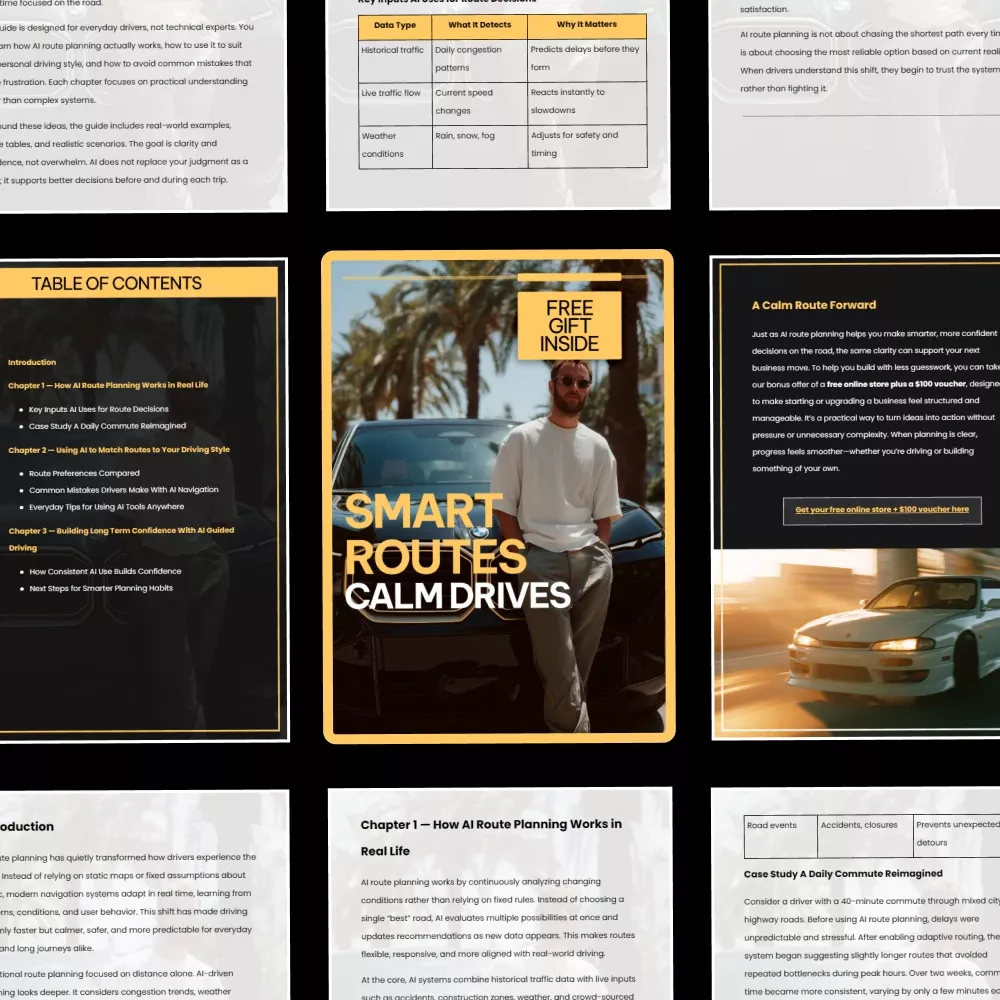Click the 'Get your free online store' button
1000x1000 pixels.
(881, 510)
